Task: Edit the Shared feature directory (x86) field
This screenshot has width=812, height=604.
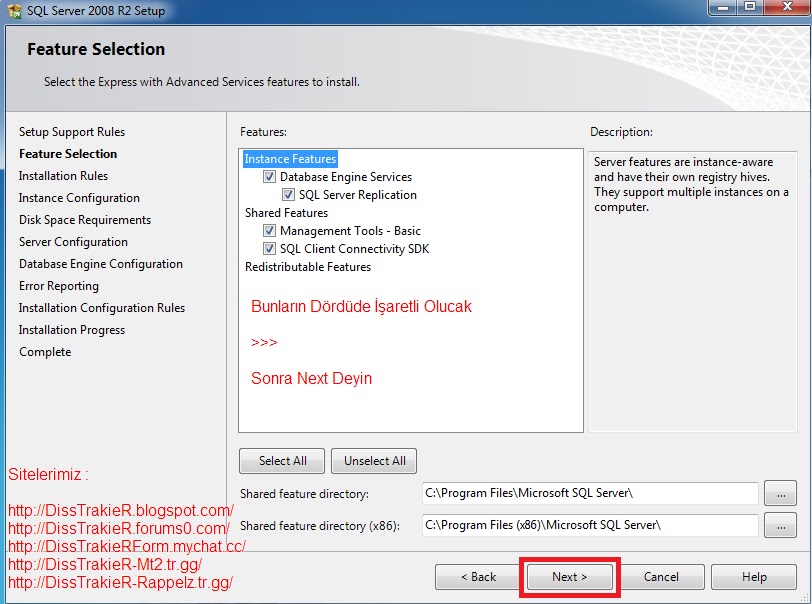Action: (x=590, y=525)
